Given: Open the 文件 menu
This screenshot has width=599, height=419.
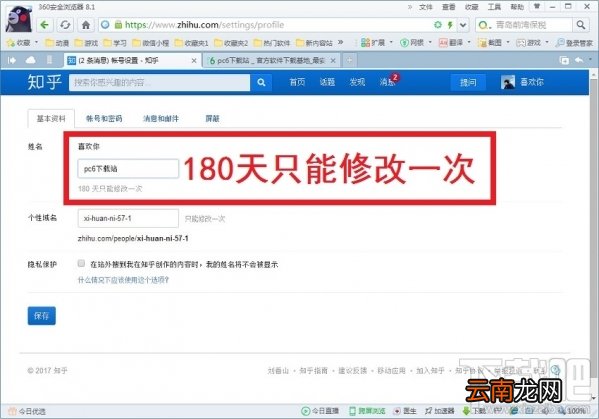Looking at the screenshot, I should tap(426, 7).
